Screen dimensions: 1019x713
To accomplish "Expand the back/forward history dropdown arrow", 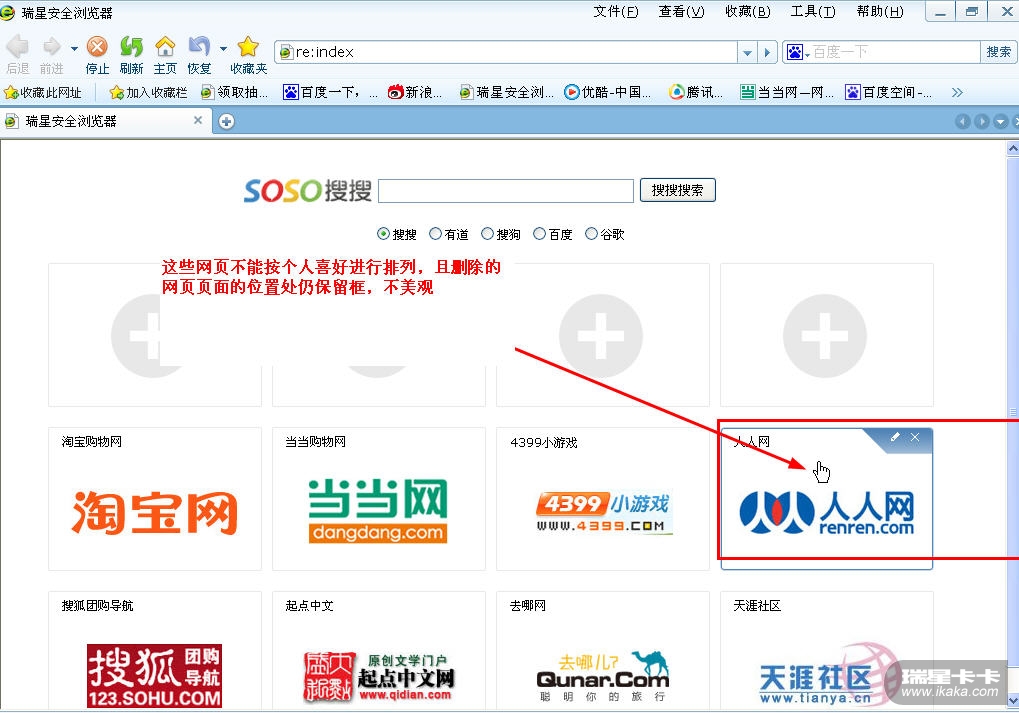I will click(x=74, y=48).
